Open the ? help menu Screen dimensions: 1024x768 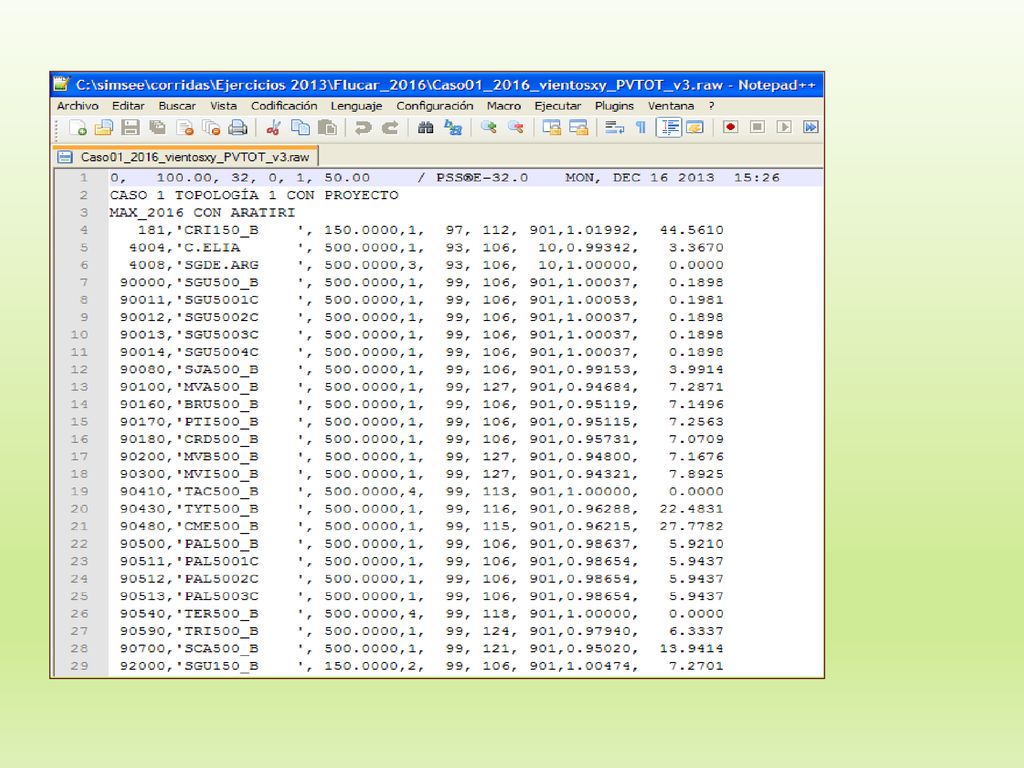(x=712, y=106)
